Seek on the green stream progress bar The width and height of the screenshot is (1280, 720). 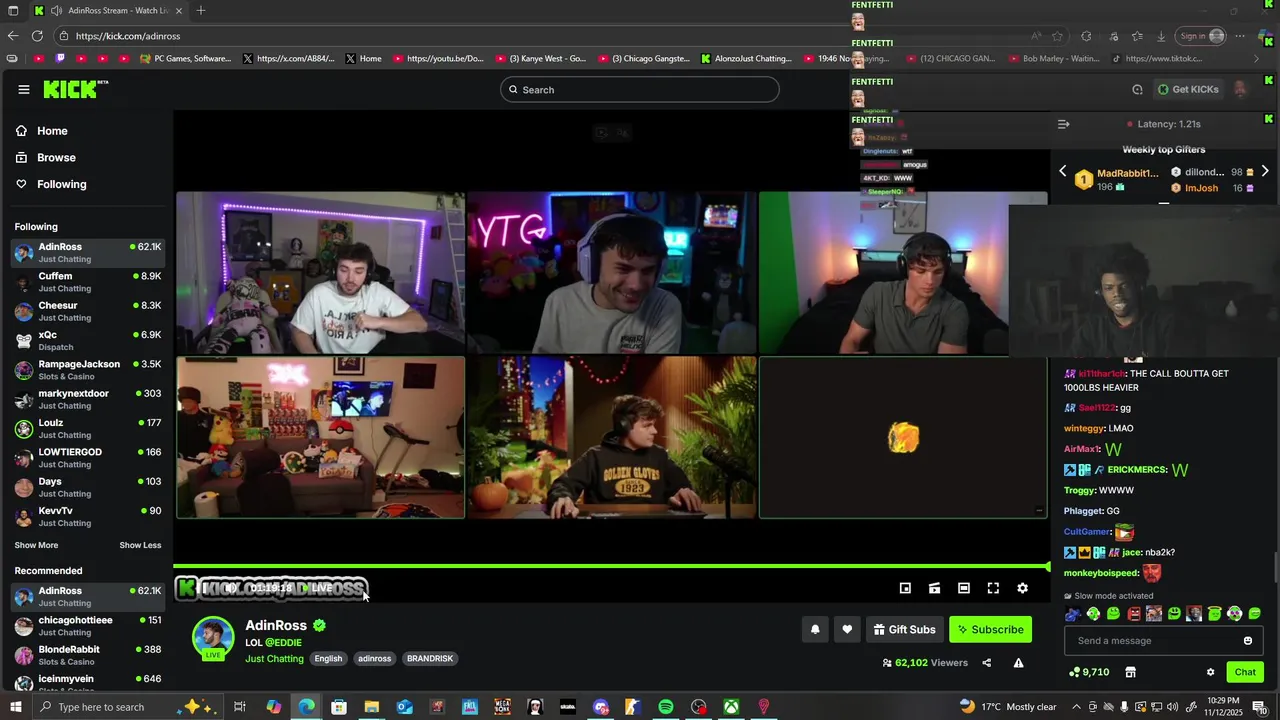(x=612, y=567)
